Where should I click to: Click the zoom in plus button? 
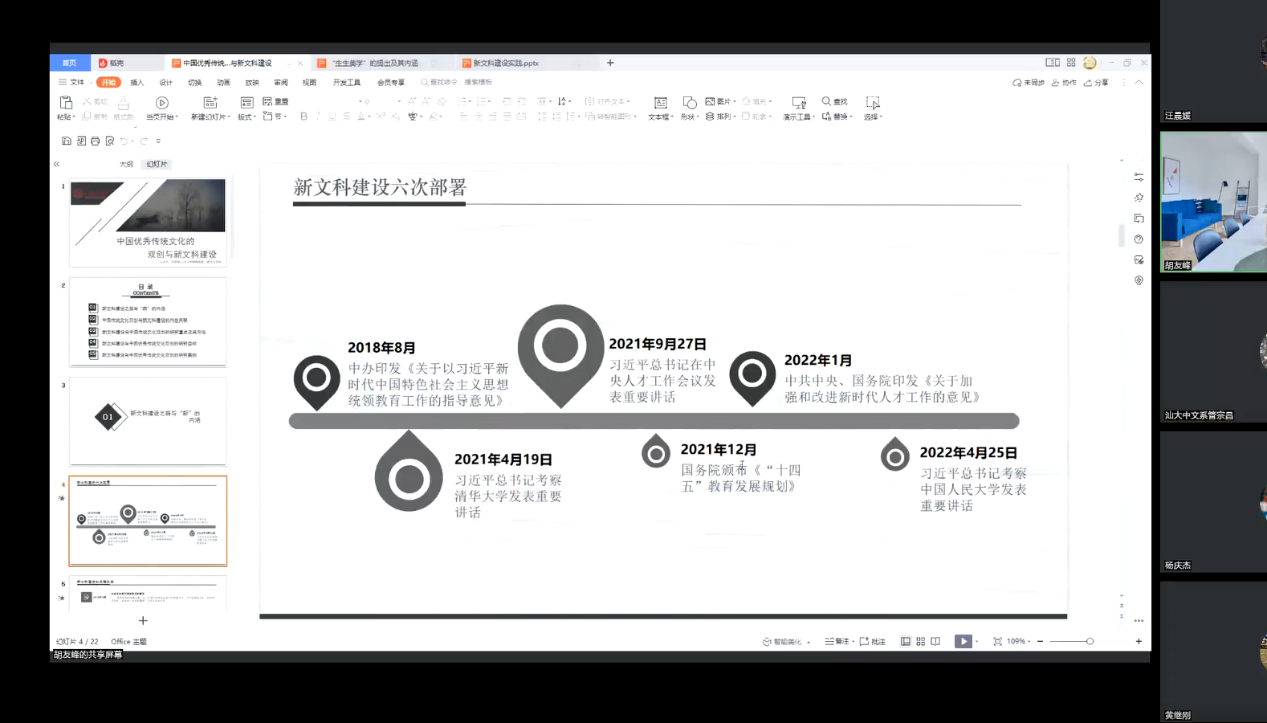[x=1139, y=641]
